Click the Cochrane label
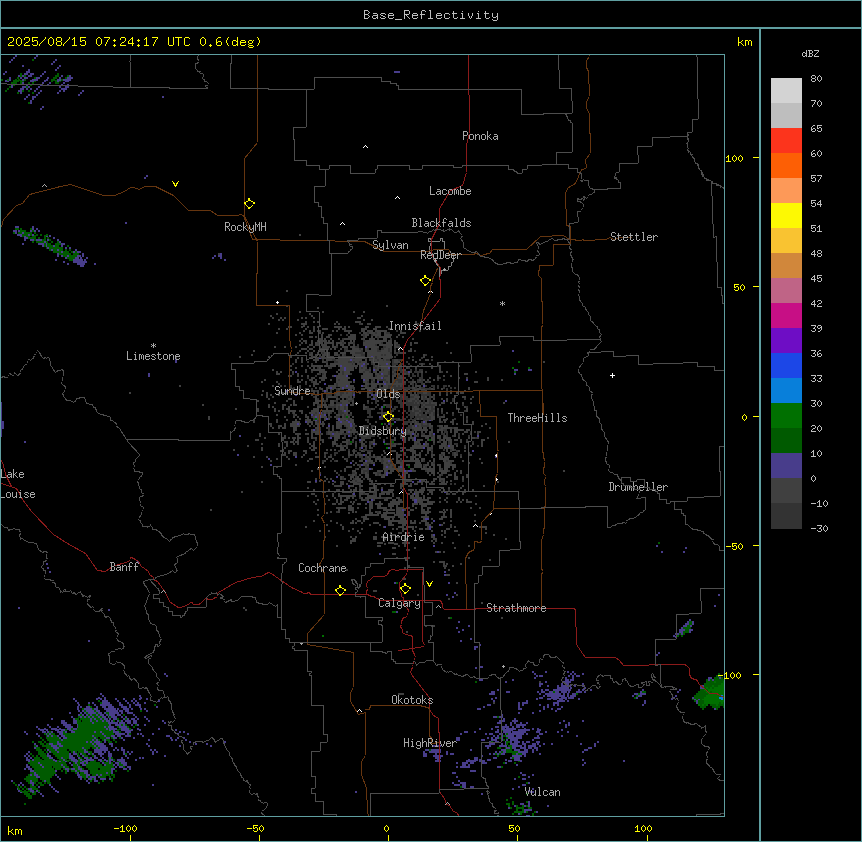Image resolution: width=862 pixels, height=842 pixels. coord(322,568)
